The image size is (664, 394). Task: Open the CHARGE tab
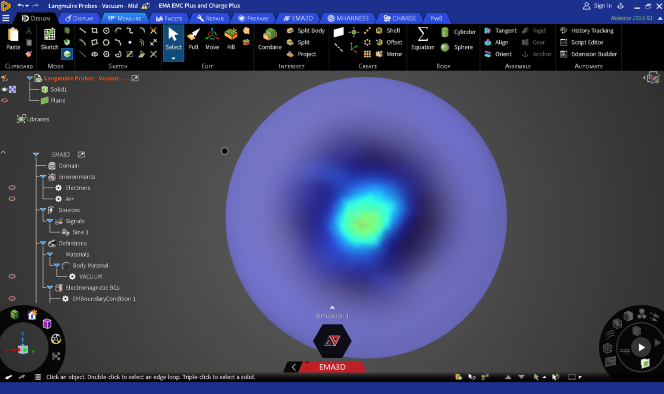400,18
